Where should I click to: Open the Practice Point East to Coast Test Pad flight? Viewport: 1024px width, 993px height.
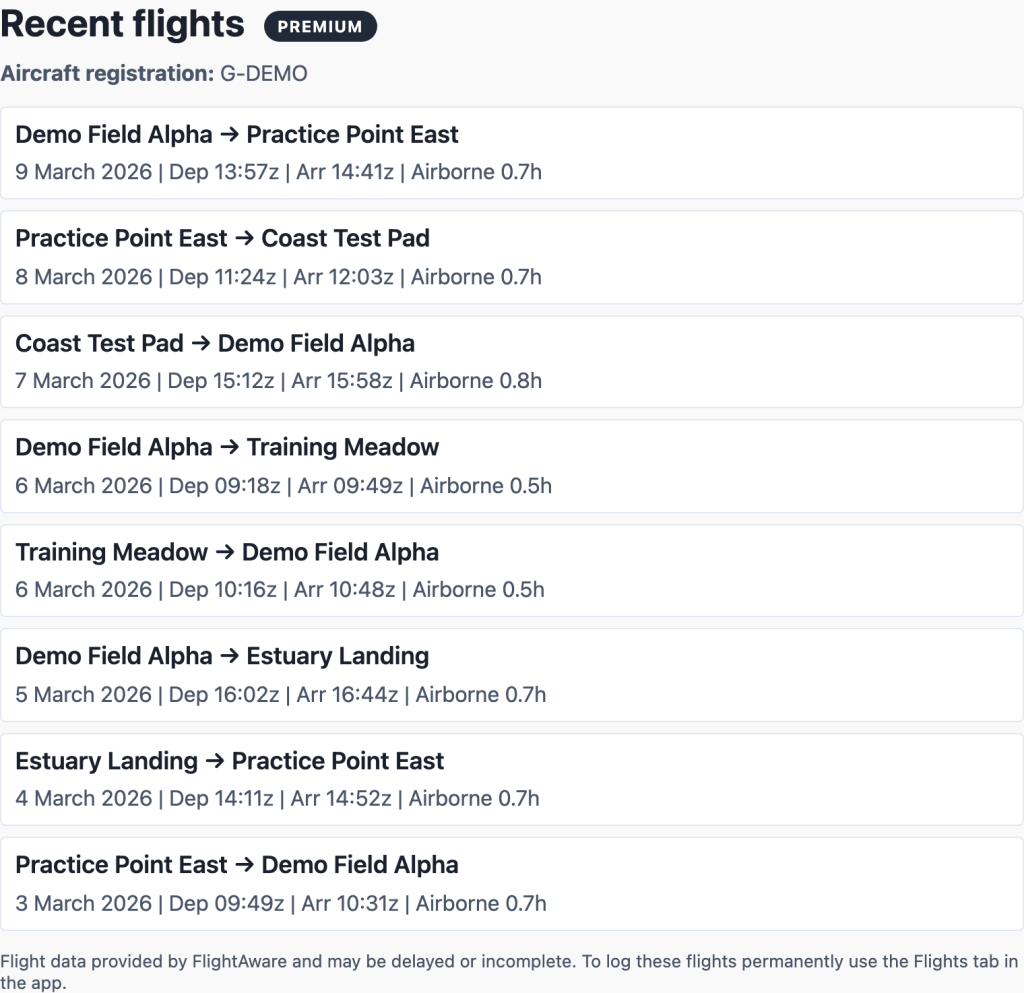coord(512,257)
